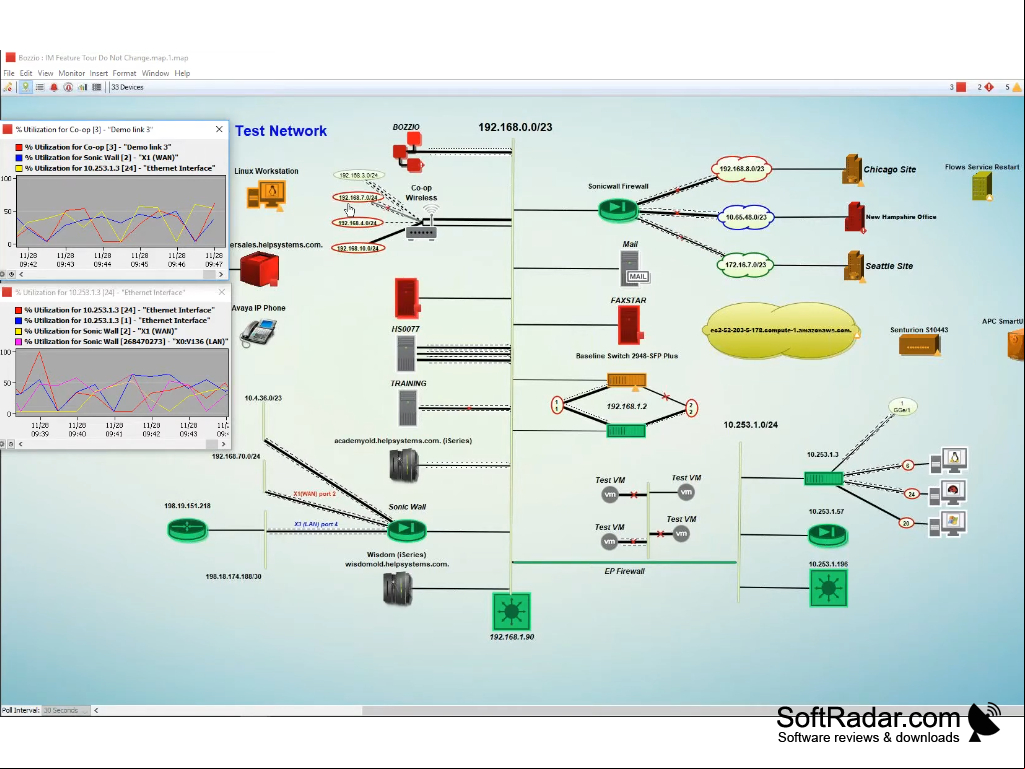Select the Sonic Wall green firewall icon

[407, 529]
